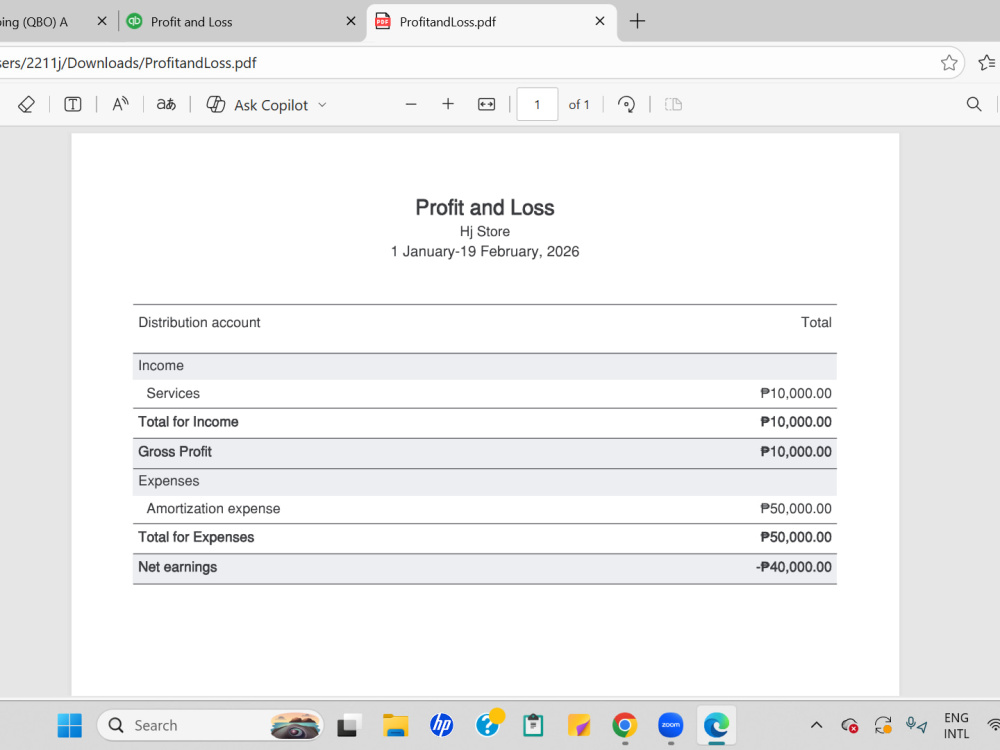The height and width of the screenshot is (750, 1000).
Task: Open the Sticky Notes taskbar icon
Action: point(579,725)
